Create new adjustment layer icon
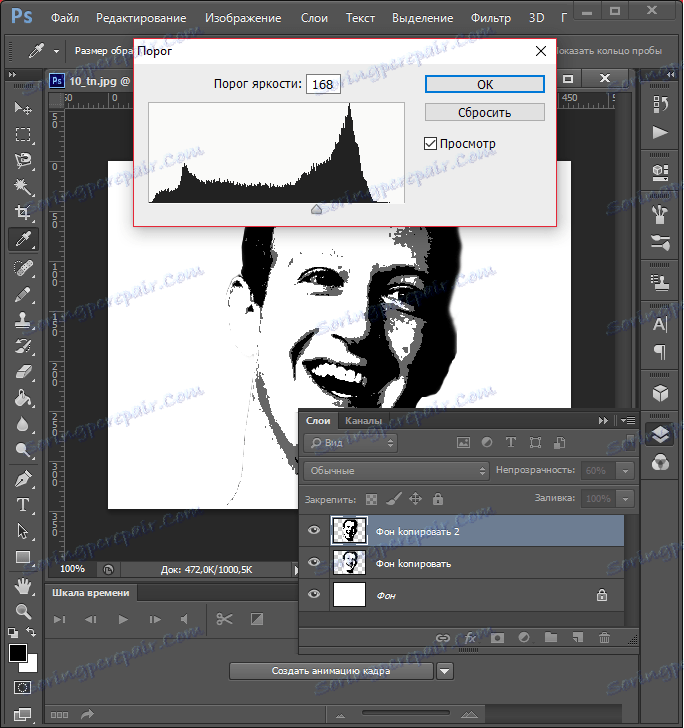The width and height of the screenshot is (684, 728). point(524,638)
